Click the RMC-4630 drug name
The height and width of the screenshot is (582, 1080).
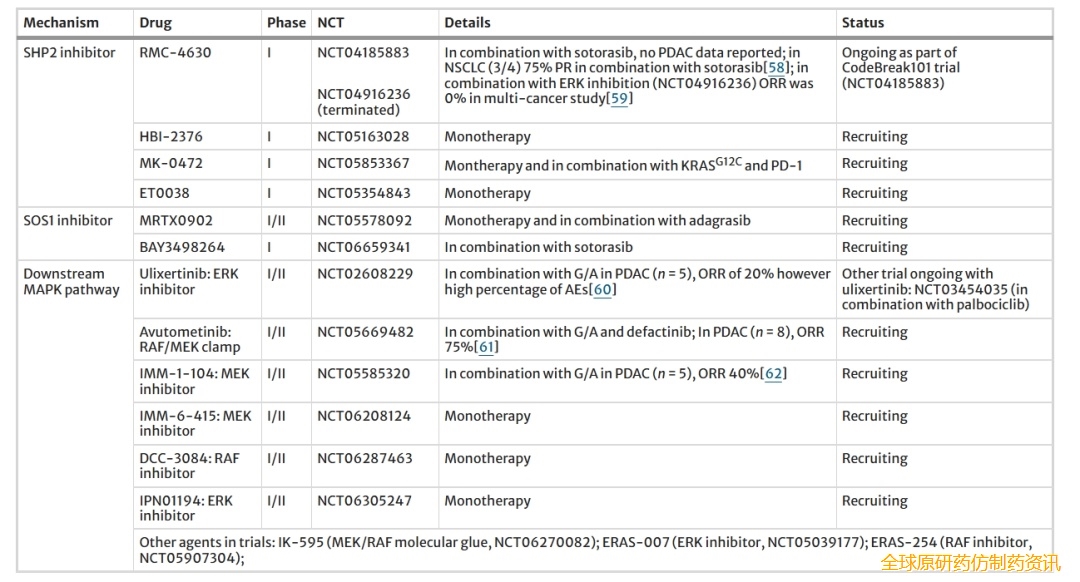coord(175,53)
